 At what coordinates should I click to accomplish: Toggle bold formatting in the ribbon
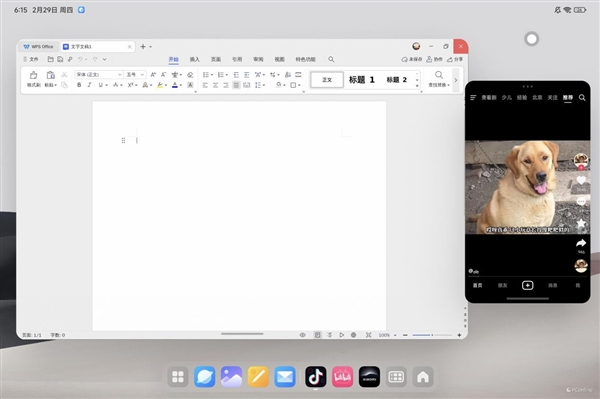coord(79,85)
